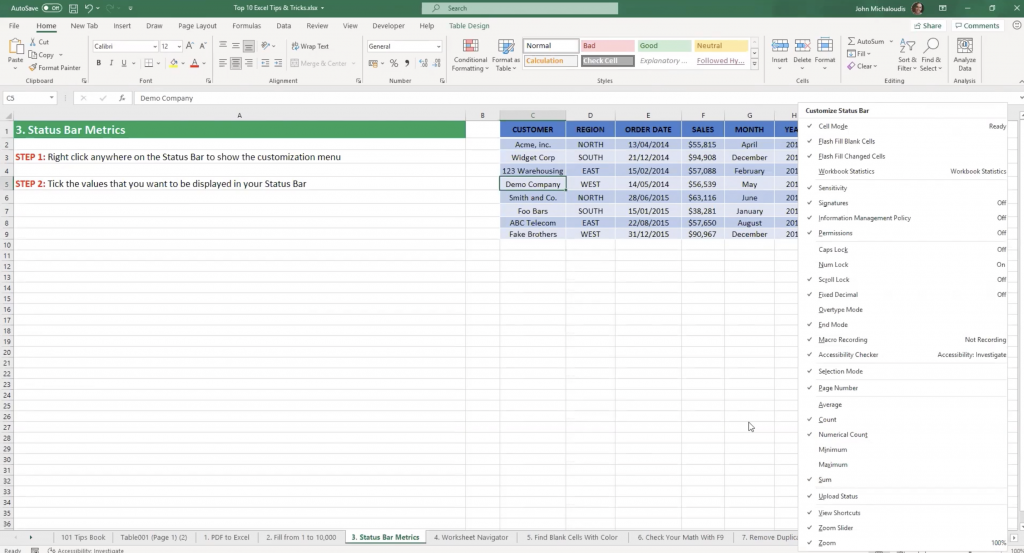Click the Paste icon in Clipboard group
The image size is (1024, 553).
15,48
